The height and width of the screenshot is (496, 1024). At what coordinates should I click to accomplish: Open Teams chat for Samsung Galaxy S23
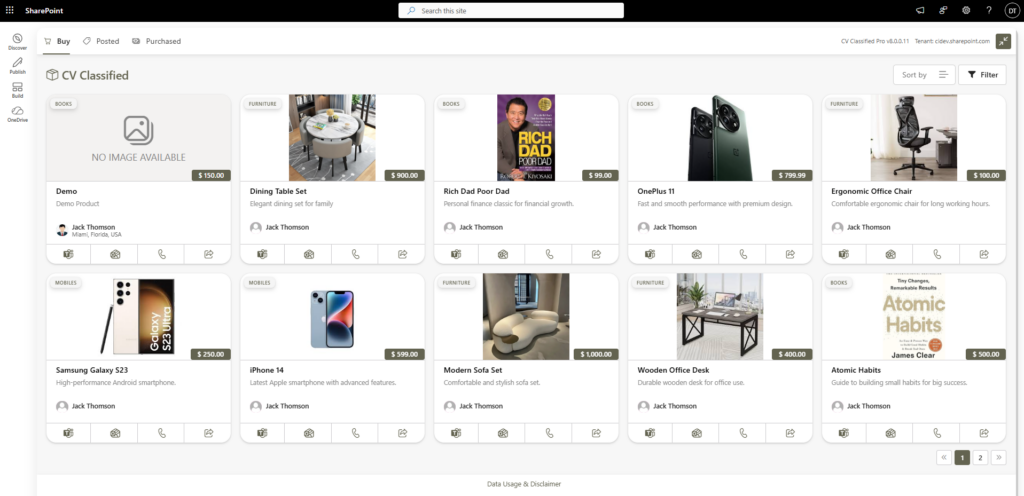click(x=69, y=433)
